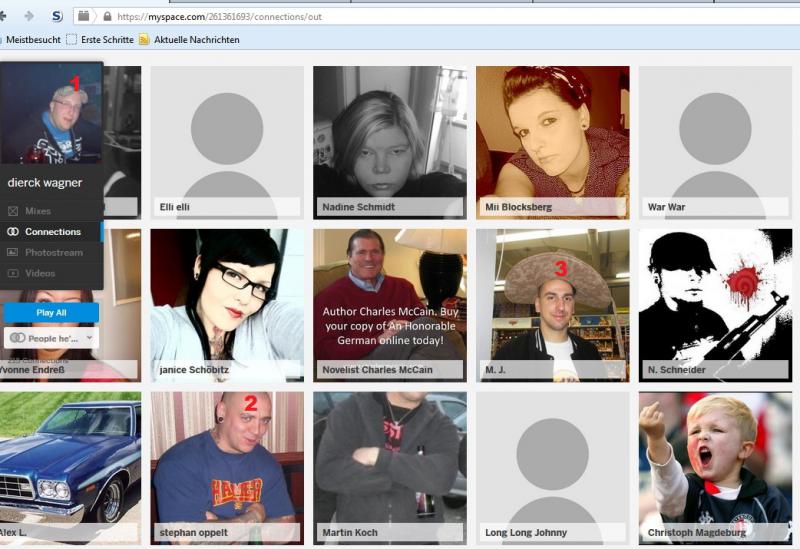Open Videos from the sidebar menu
This screenshot has width=800, height=549.
(x=51, y=273)
